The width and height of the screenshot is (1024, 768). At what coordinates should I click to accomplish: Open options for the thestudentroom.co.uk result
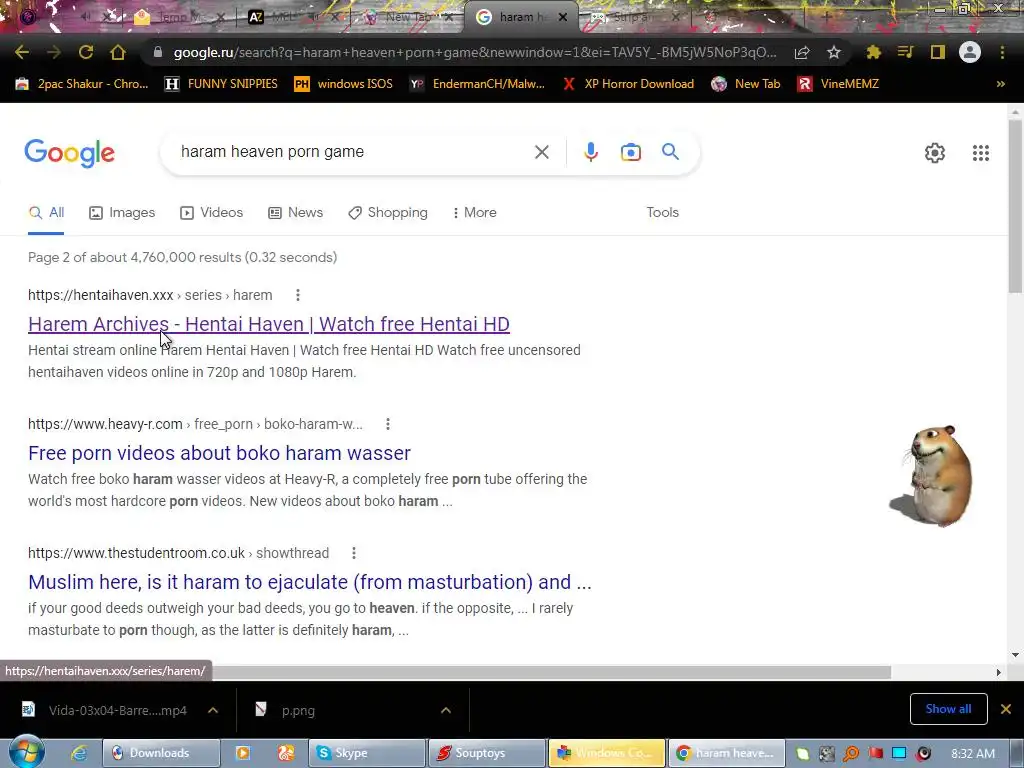[354, 553]
